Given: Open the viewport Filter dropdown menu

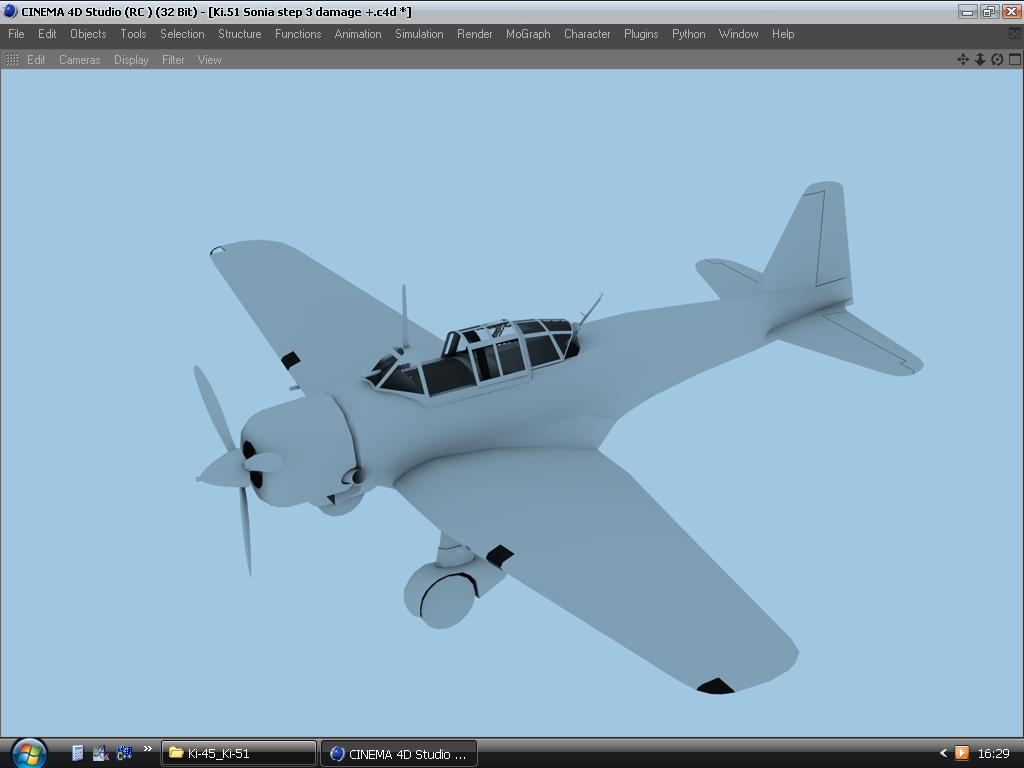Looking at the screenshot, I should tap(173, 60).
